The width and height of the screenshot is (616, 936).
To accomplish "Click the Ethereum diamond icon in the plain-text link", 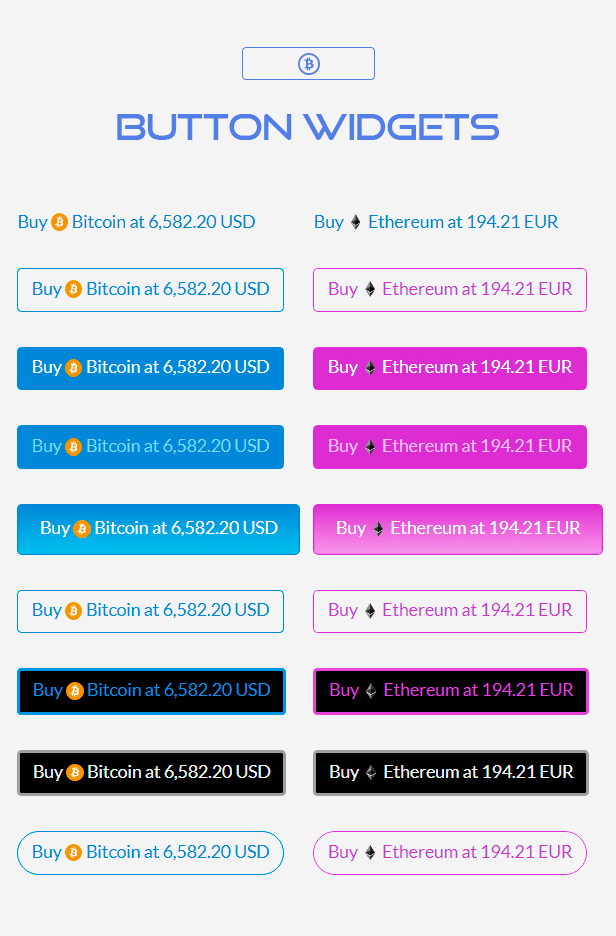I will click(355, 222).
